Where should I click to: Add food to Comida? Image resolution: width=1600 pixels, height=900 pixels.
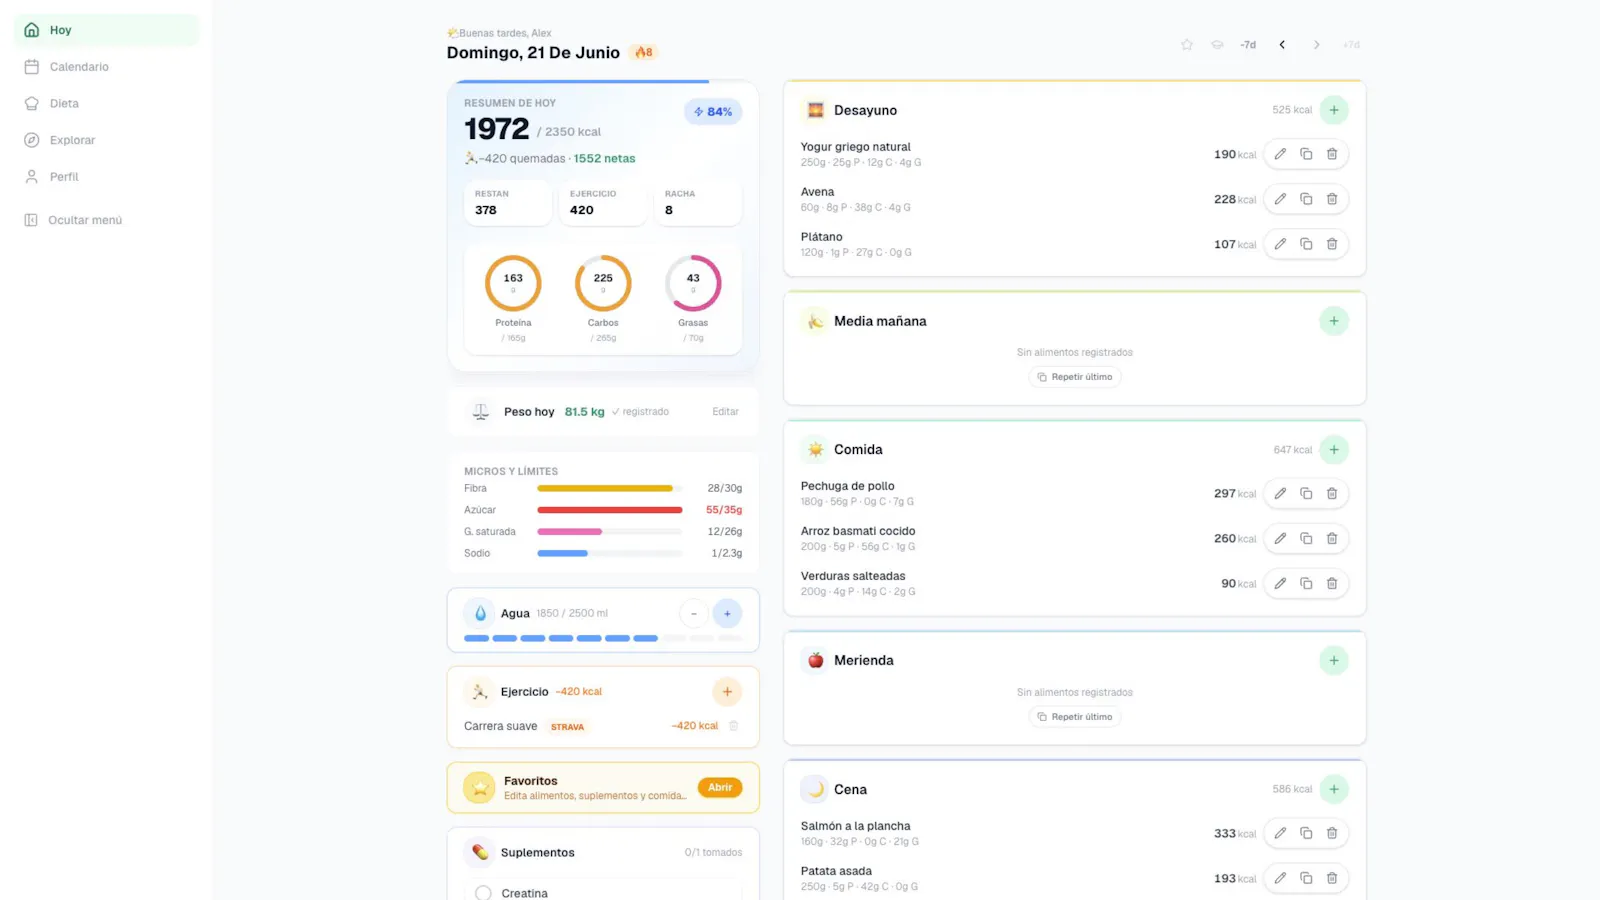pos(1334,450)
